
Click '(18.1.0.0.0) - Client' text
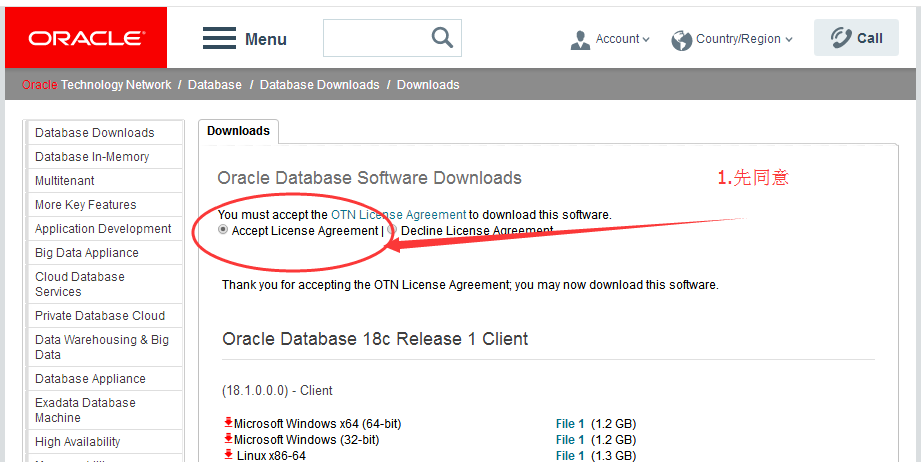277,390
